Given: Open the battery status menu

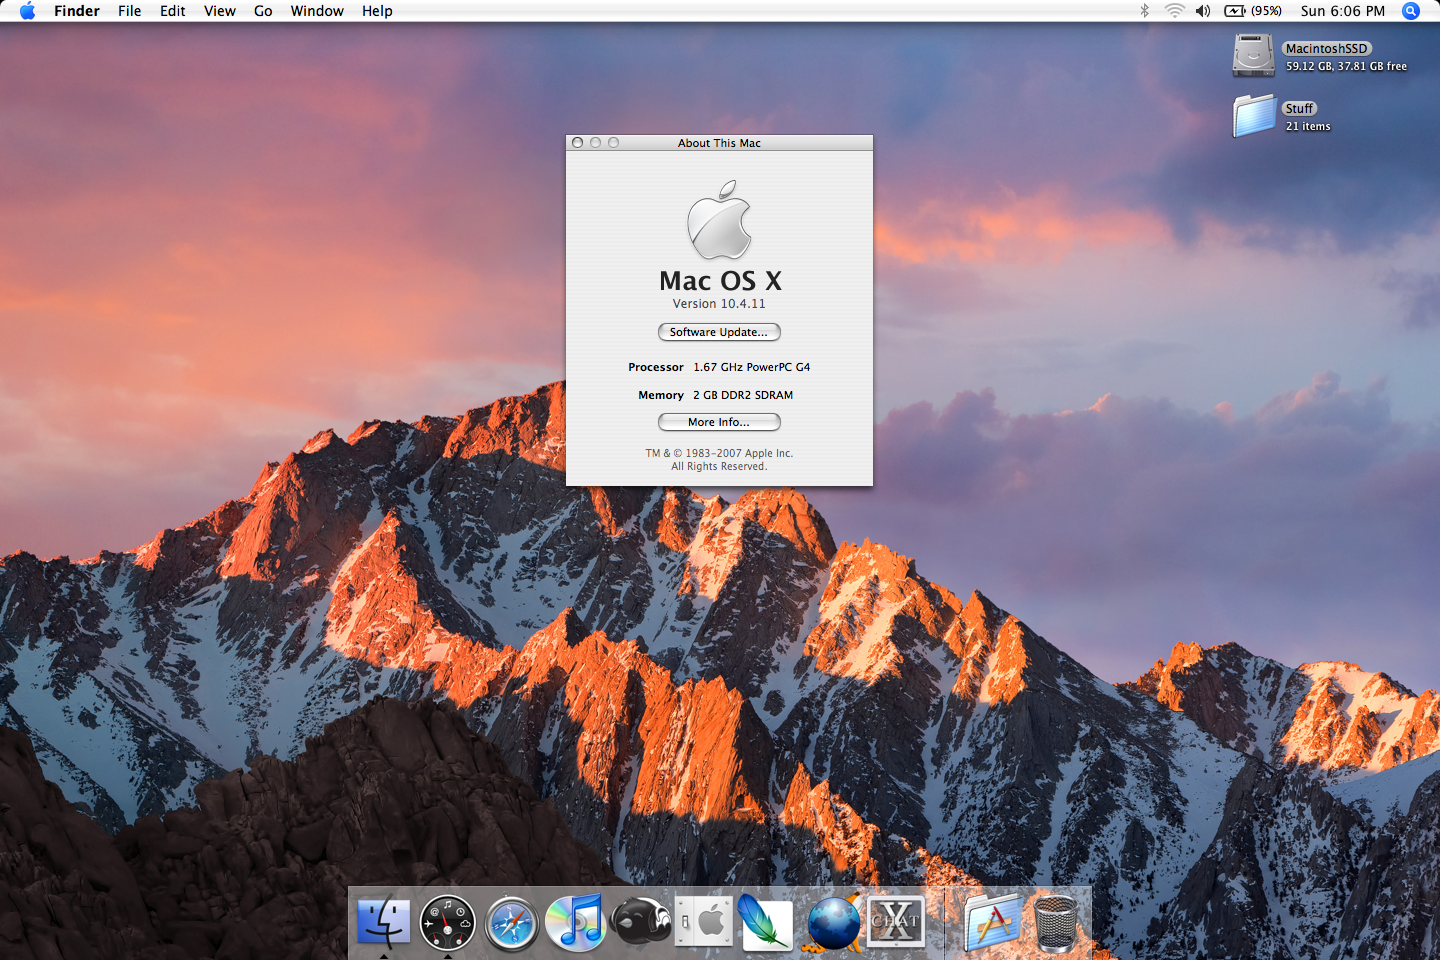Looking at the screenshot, I should (x=1253, y=11).
